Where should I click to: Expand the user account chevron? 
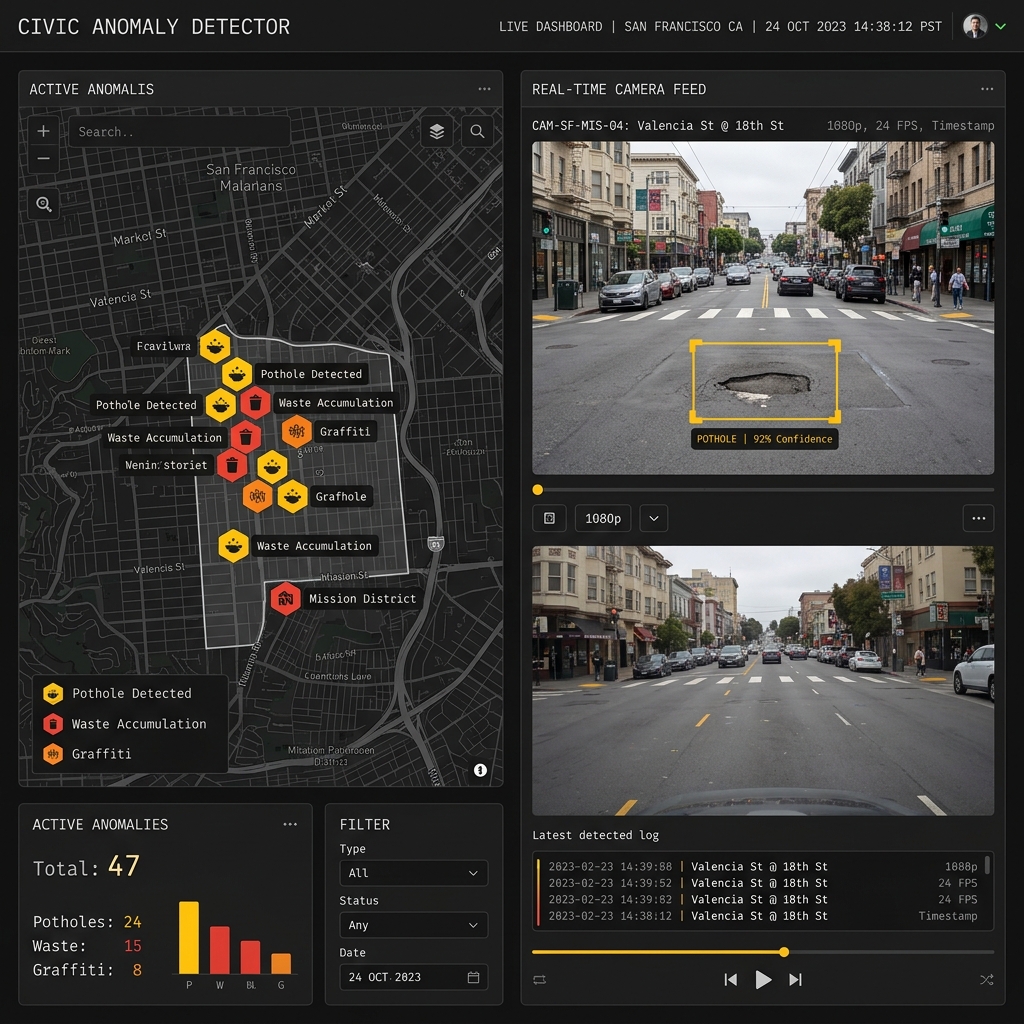click(x=1000, y=27)
